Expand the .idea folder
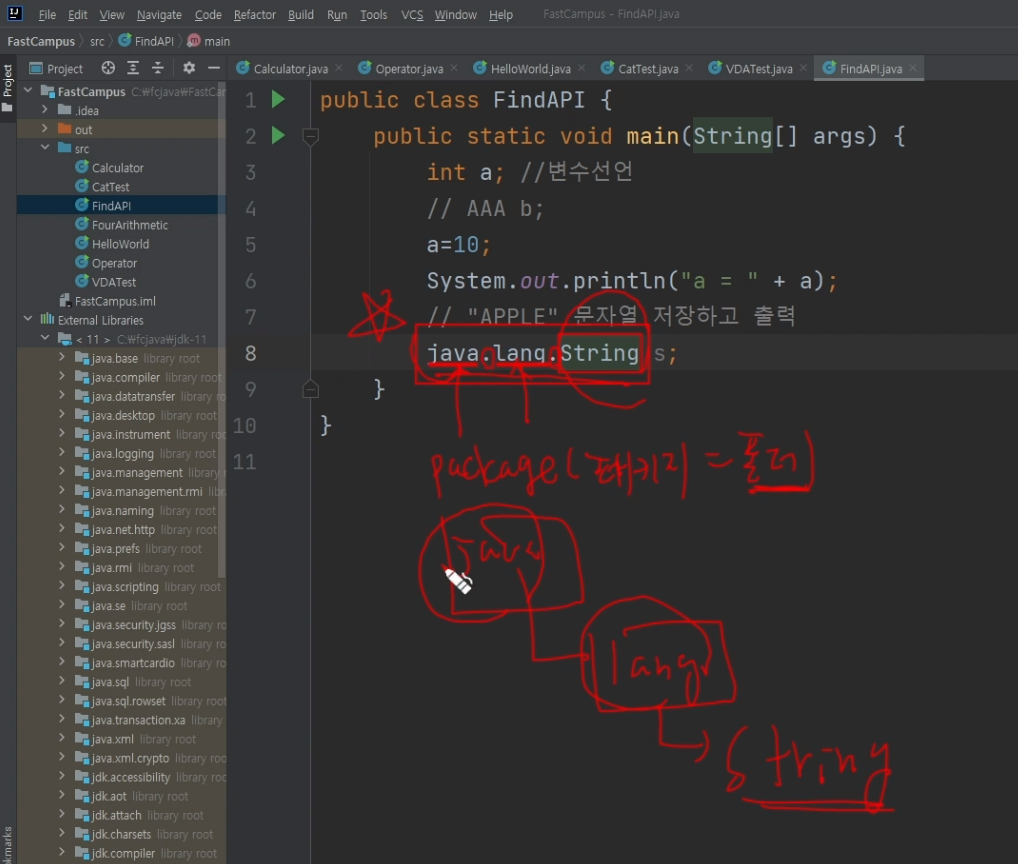Viewport: 1018px width, 864px height. (45, 110)
